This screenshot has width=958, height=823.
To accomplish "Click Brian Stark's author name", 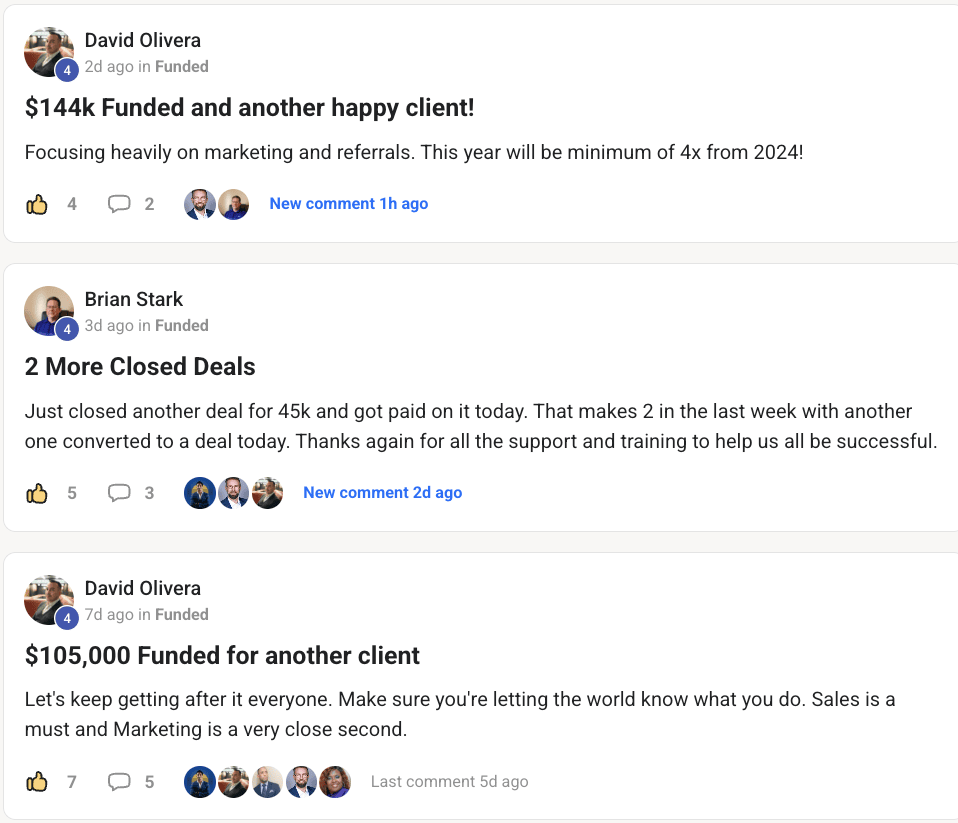I will coord(134,300).
